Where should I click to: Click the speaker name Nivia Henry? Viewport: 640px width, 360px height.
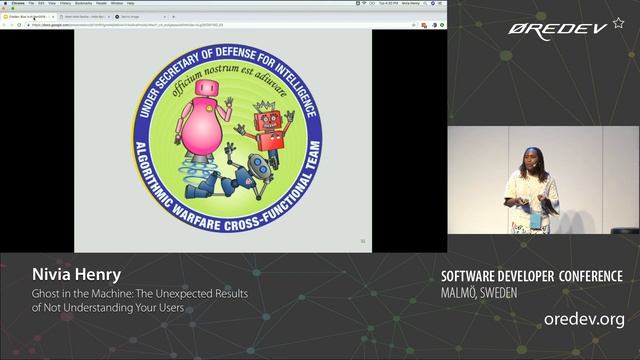[x=76, y=274]
